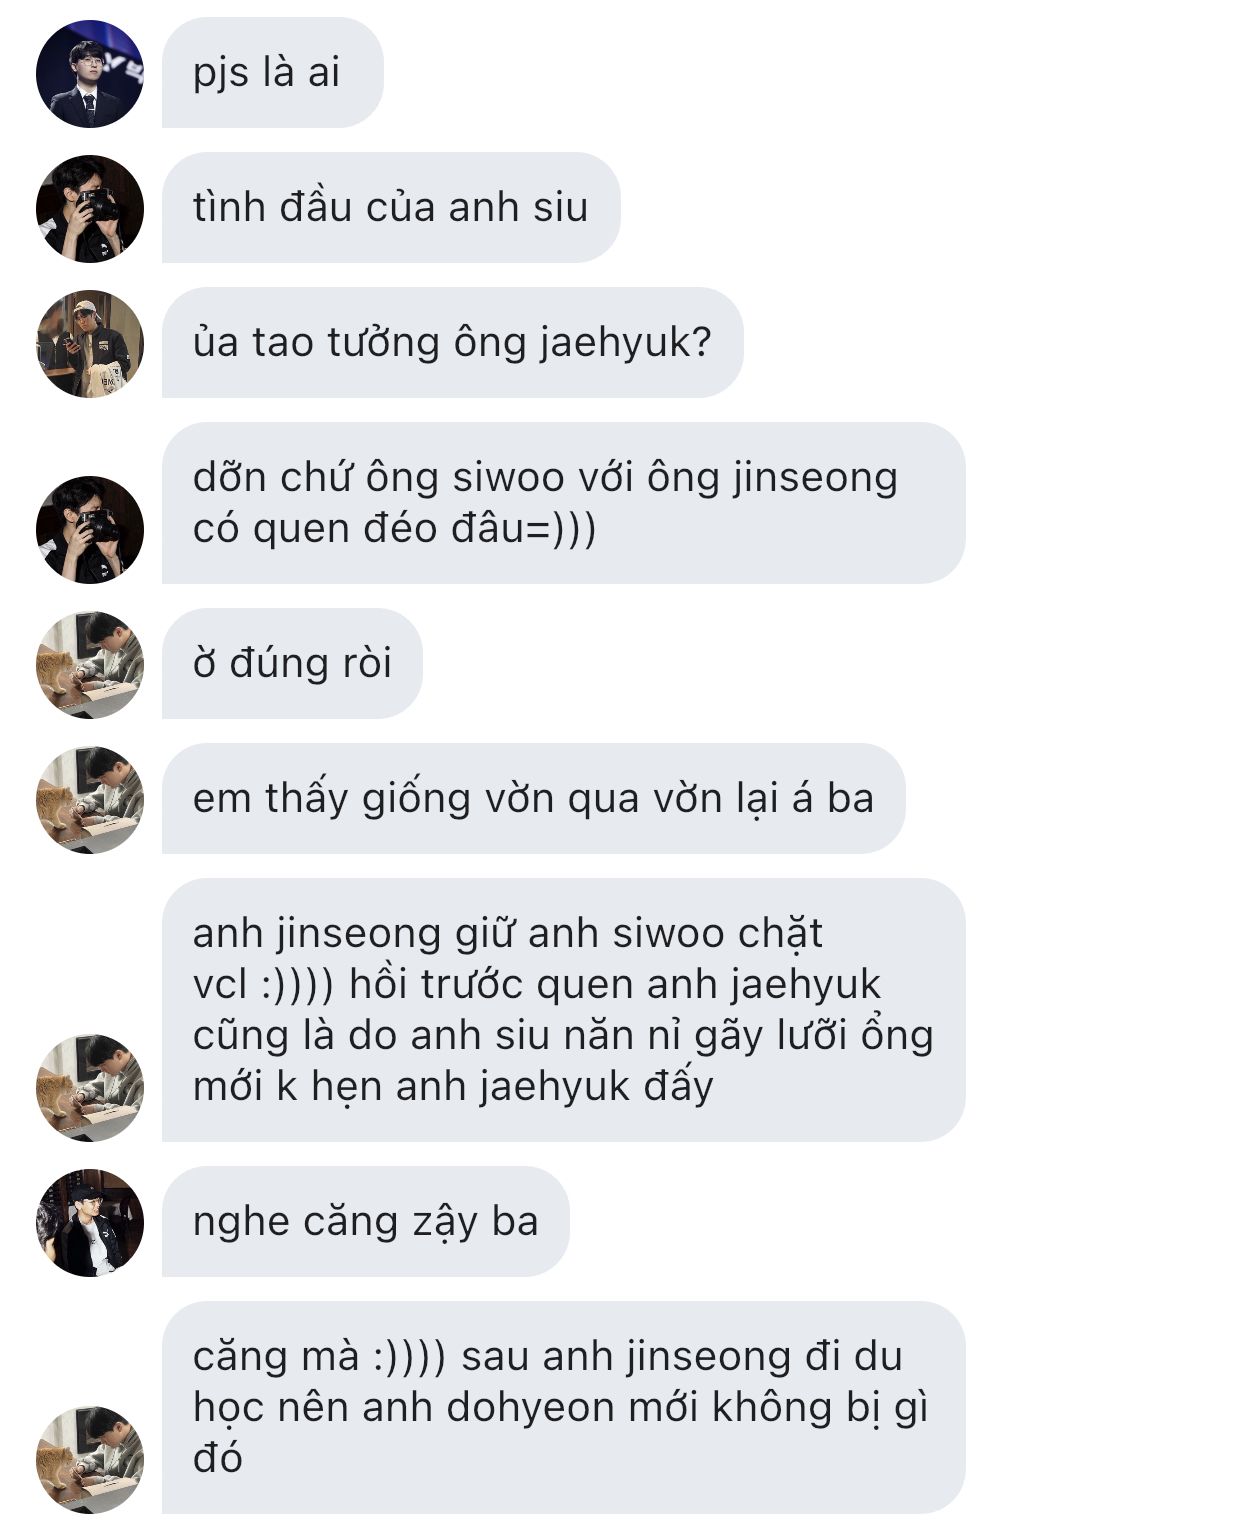Viewport: 1242px width, 1522px height.
Task: Tap camera avatar beside 'dỡn chứ ông siwoo' message
Action: pos(90,529)
